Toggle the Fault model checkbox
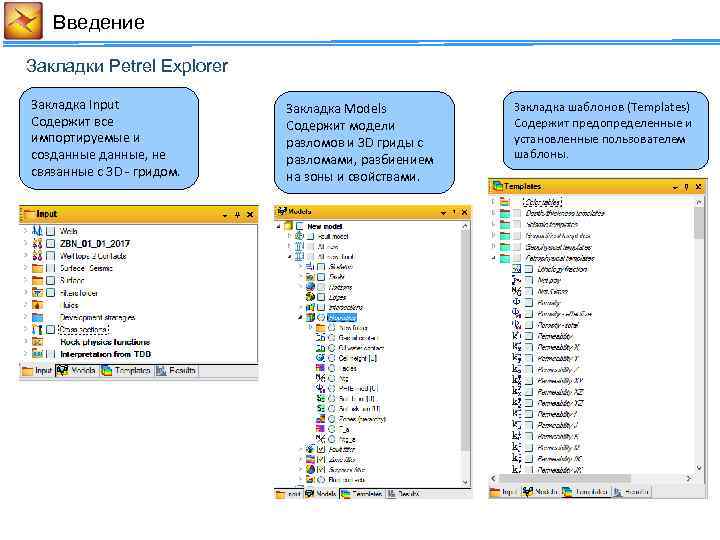The width and height of the screenshot is (720, 540). (x=311, y=236)
